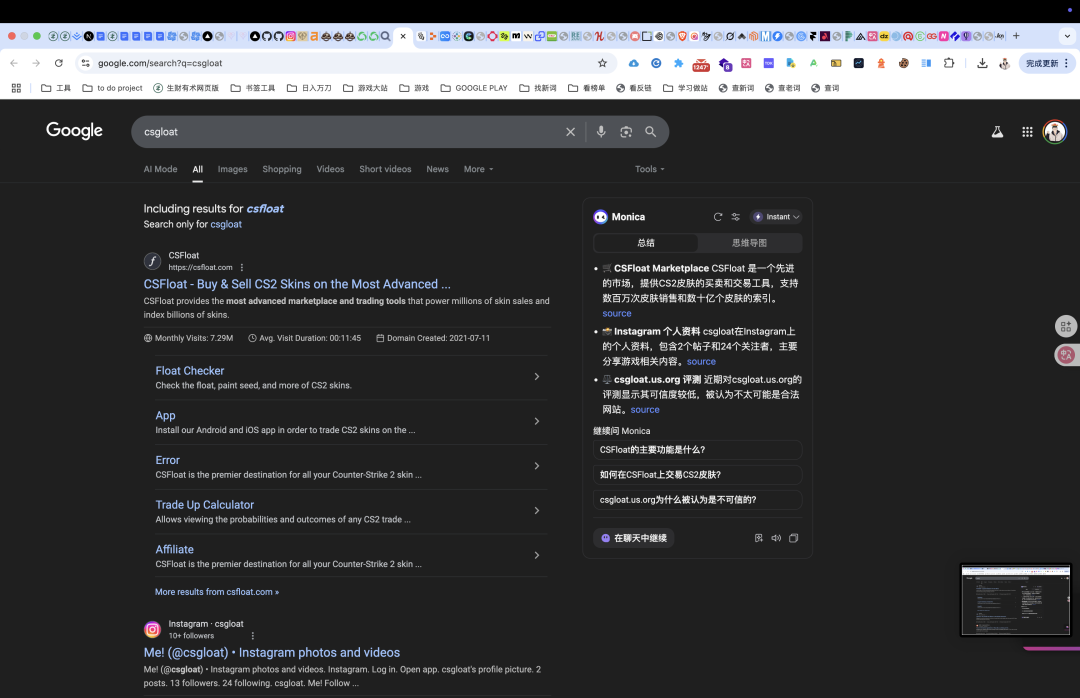Clear the search box with the X icon
Screen dimensions: 1080x698
[570, 132]
